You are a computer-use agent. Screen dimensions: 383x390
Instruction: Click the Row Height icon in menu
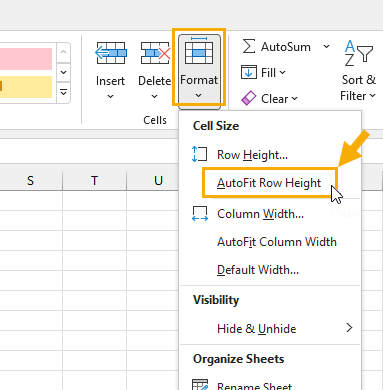(x=199, y=154)
